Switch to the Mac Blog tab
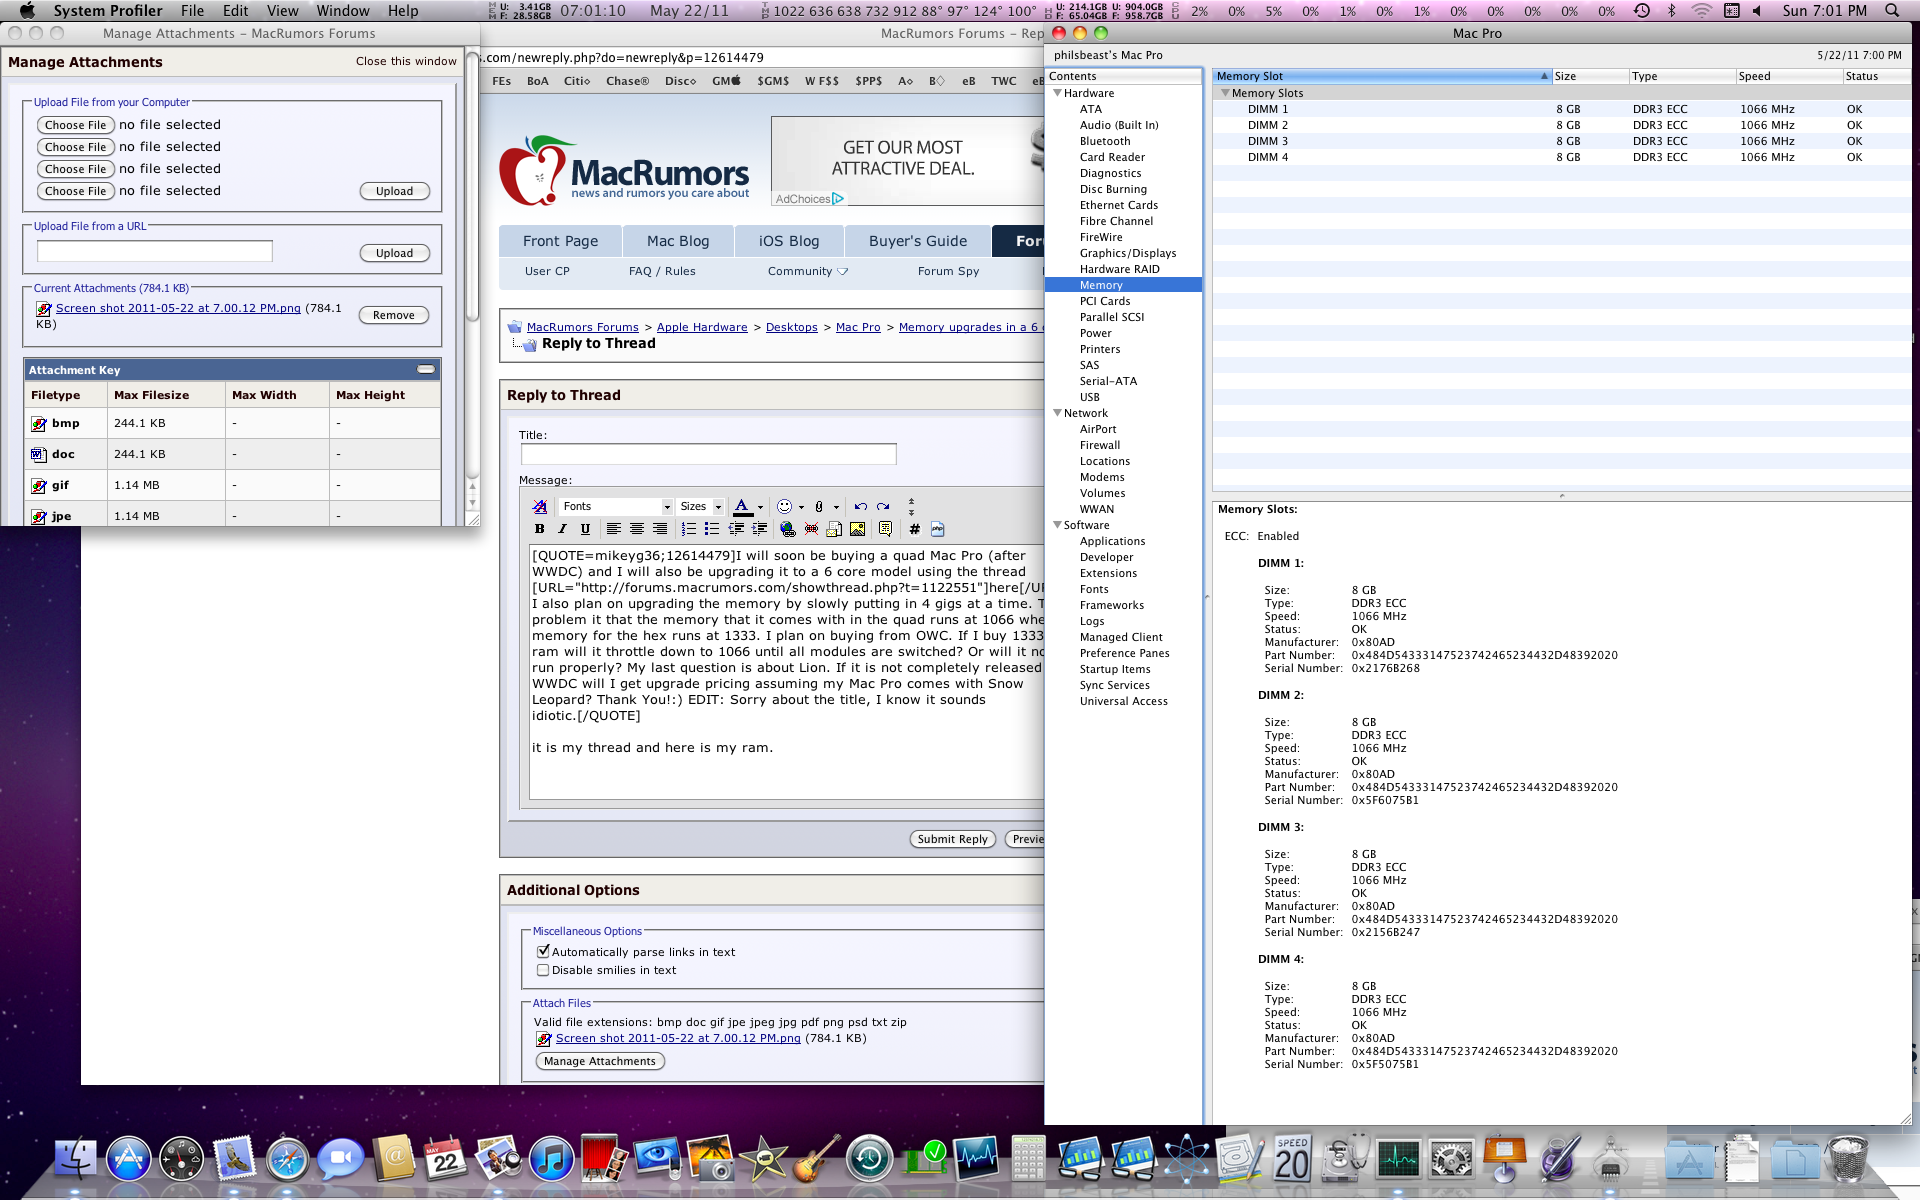The height and width of the screenshot is (1200, 1920). (678, 241)
